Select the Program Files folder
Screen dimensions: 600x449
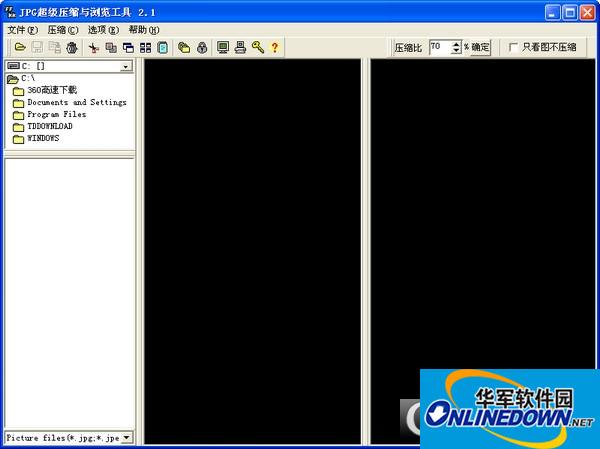(49, 114)
